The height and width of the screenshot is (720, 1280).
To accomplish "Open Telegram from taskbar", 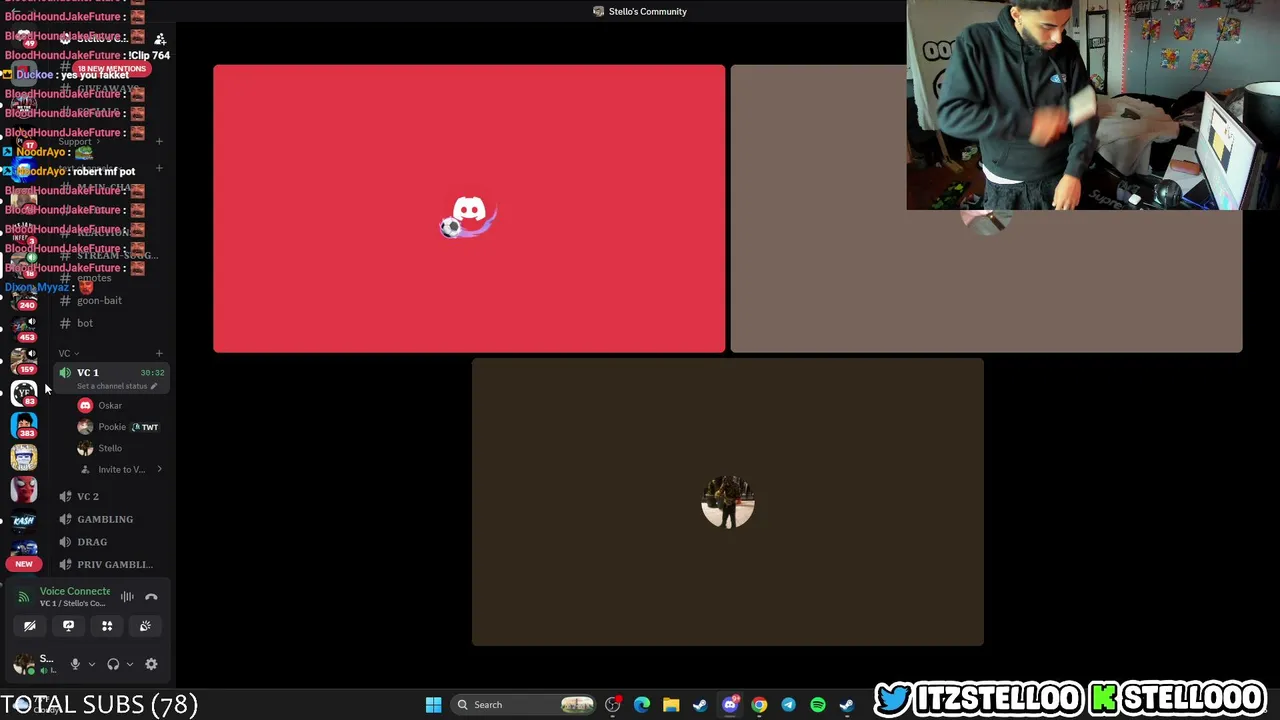I will [788, 705].
